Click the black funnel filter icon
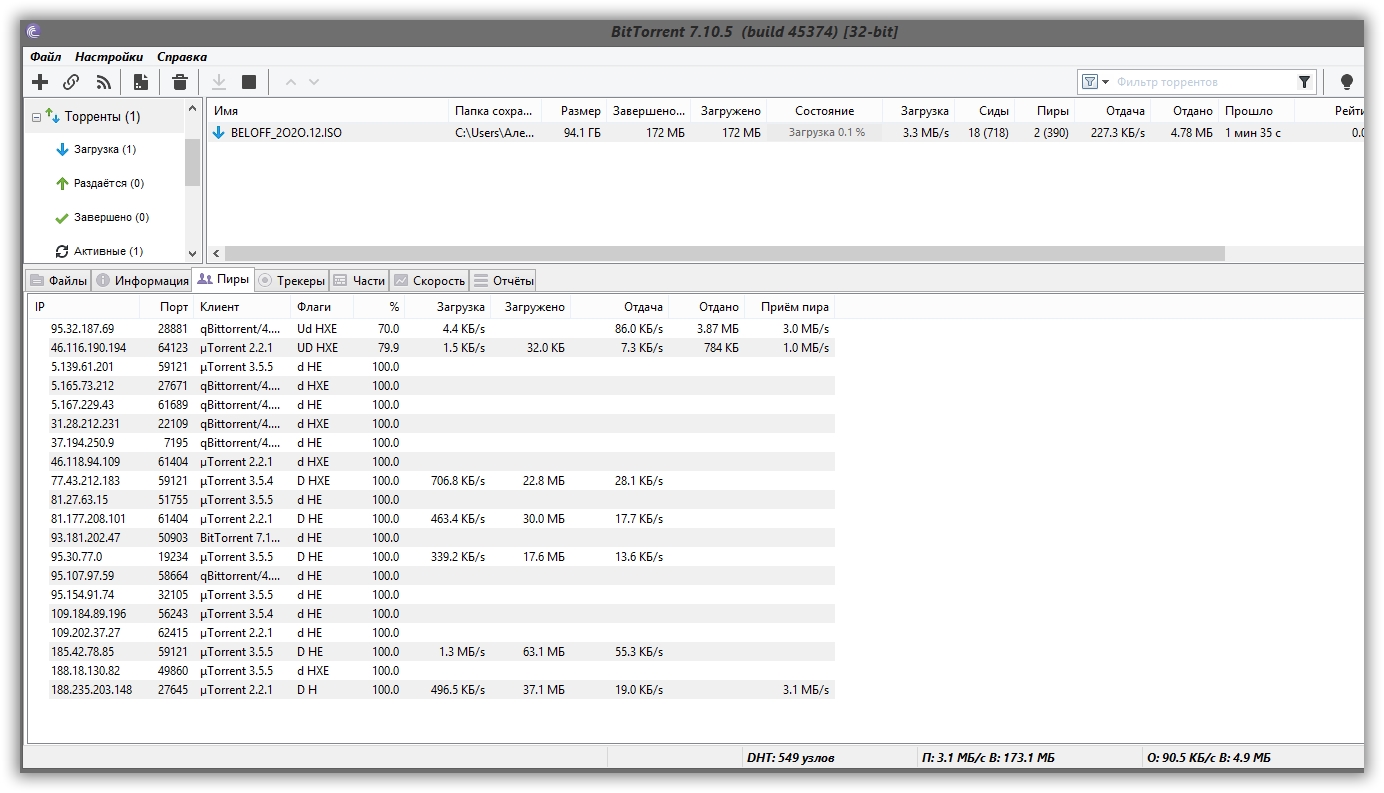 [1304, 82]
